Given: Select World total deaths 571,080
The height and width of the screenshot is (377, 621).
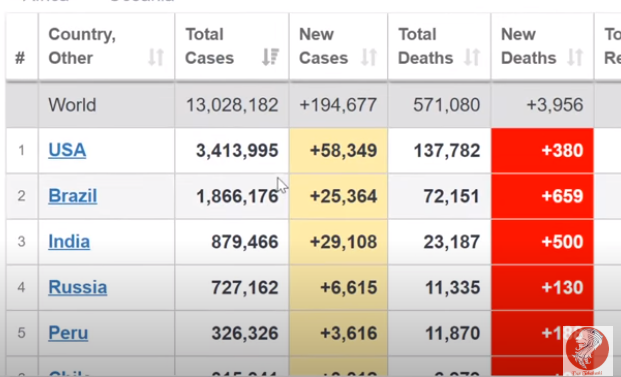Looking at the screenshot, I should [447, 105].
